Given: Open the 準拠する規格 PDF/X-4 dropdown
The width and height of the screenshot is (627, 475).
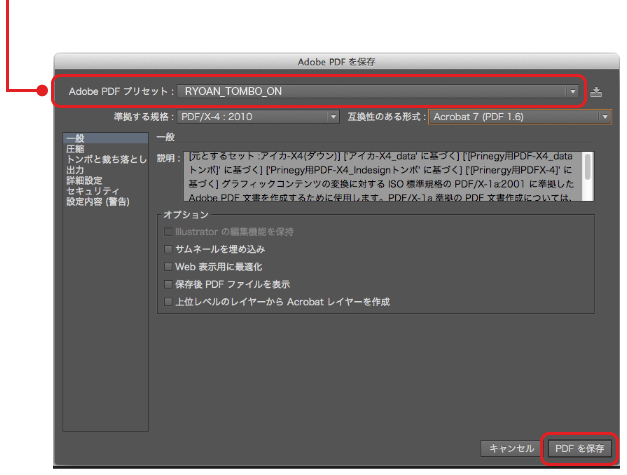Looking at the screenshot, I should point(258,117).
